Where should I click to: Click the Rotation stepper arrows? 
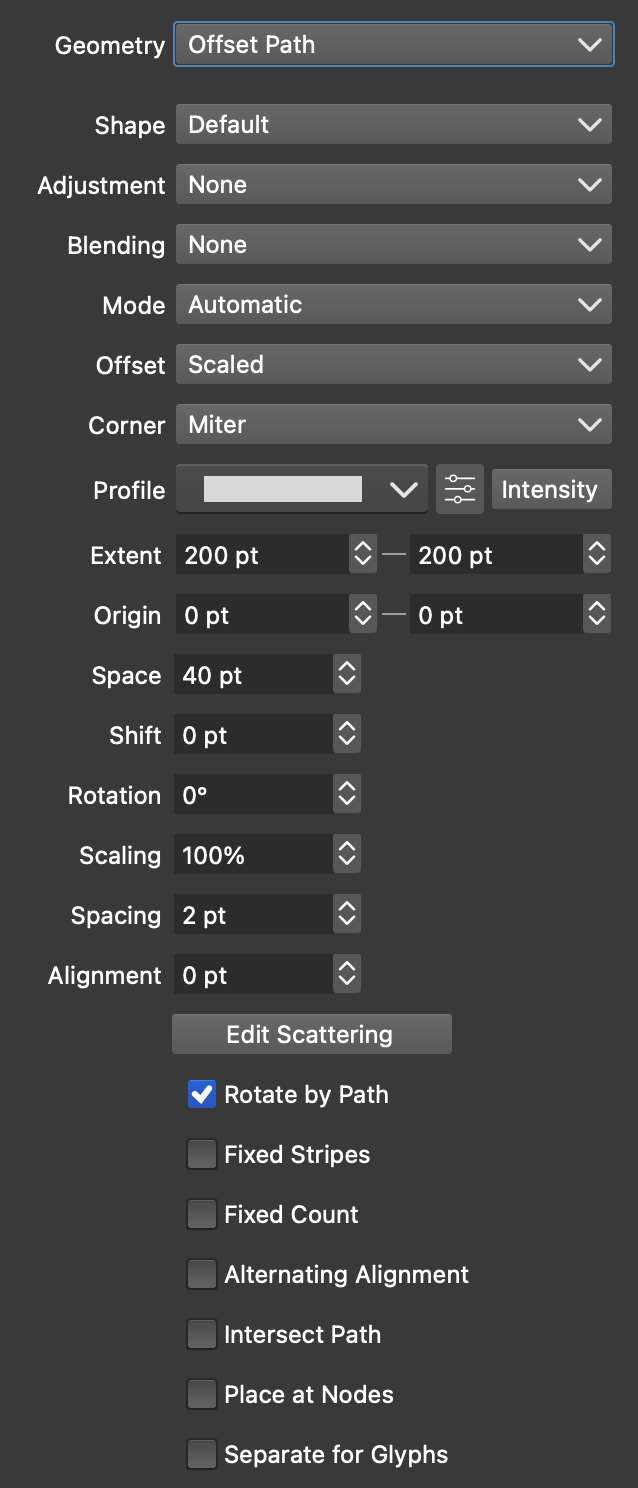(x=347, y=795)
